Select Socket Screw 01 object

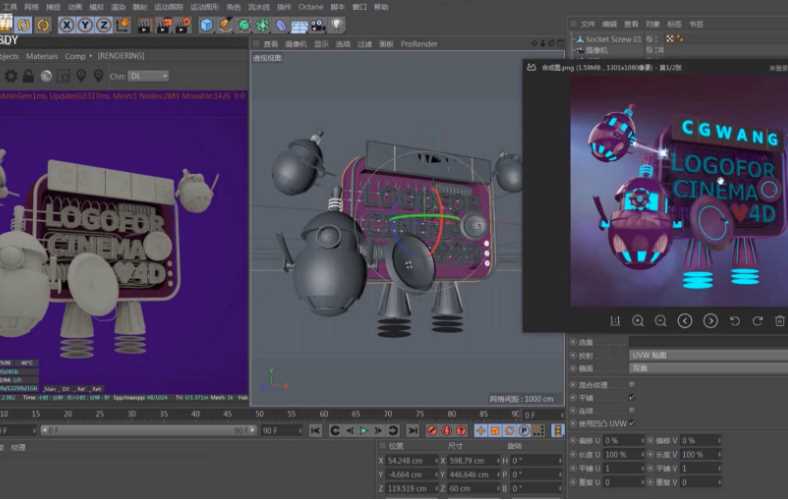[x=614, y=39]
